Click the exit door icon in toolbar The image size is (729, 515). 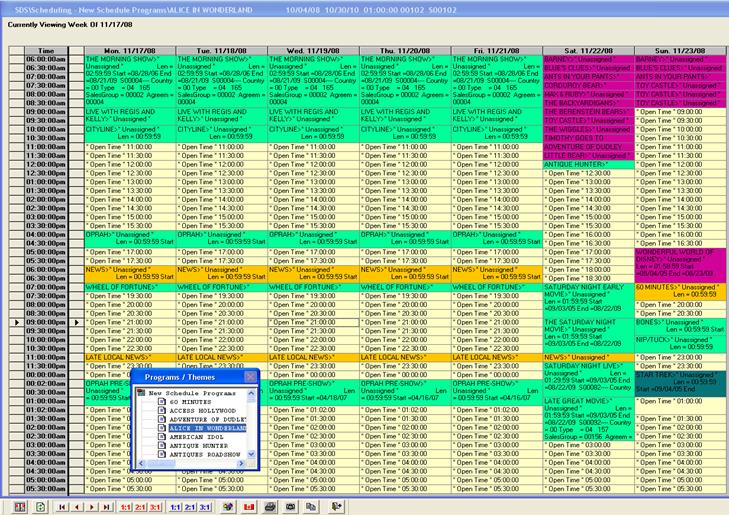pyautogui.click(x=336, y=506)
